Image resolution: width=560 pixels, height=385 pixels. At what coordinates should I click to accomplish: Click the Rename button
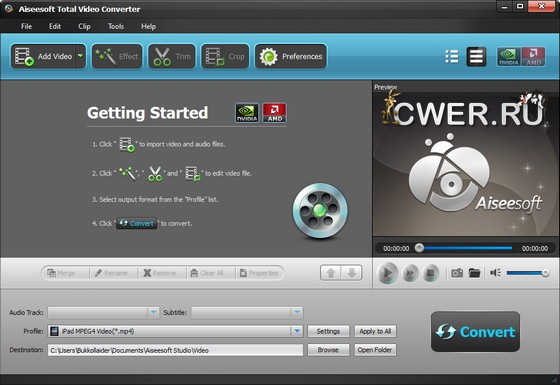point(111,273)
